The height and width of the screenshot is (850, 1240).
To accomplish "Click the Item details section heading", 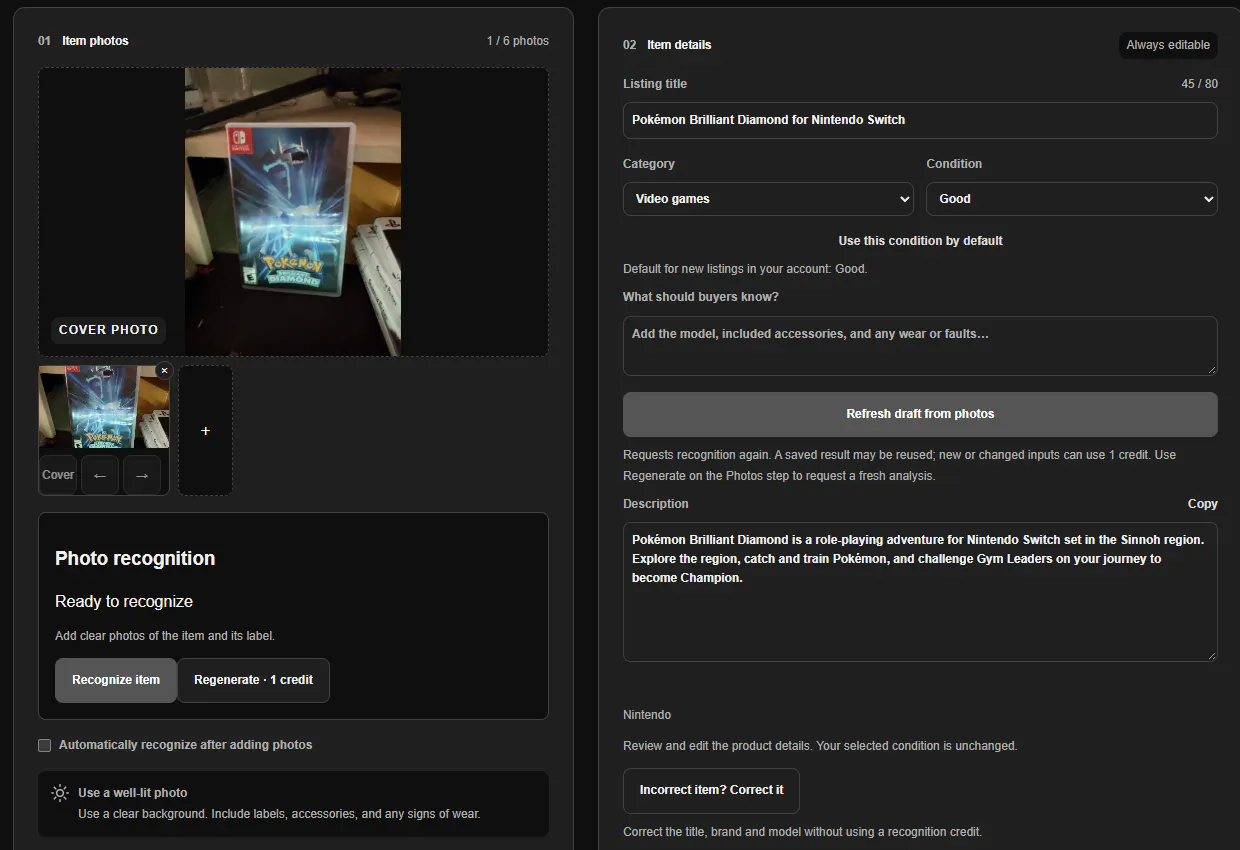I will [679, 45].
